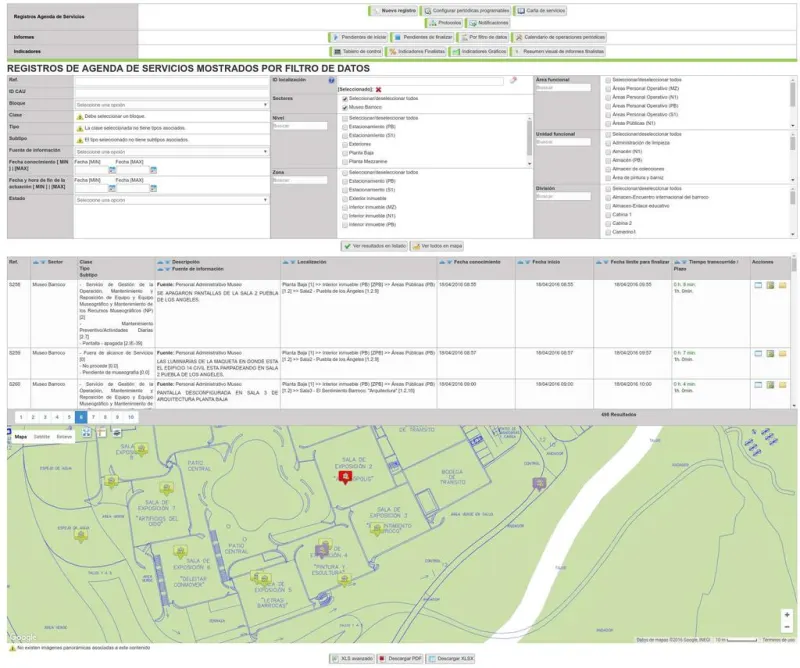Click the eraser icon next to ID localización field
This screenshot has width=800, height=668.
tap(513, 81)
